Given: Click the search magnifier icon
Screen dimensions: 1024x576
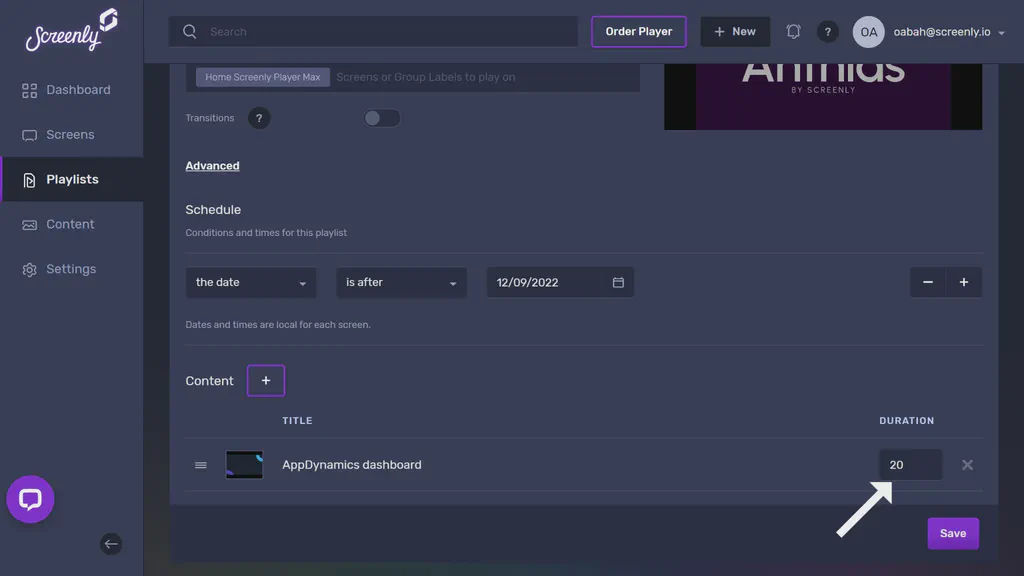Looking at the screenshot, I should pos(189,31).
